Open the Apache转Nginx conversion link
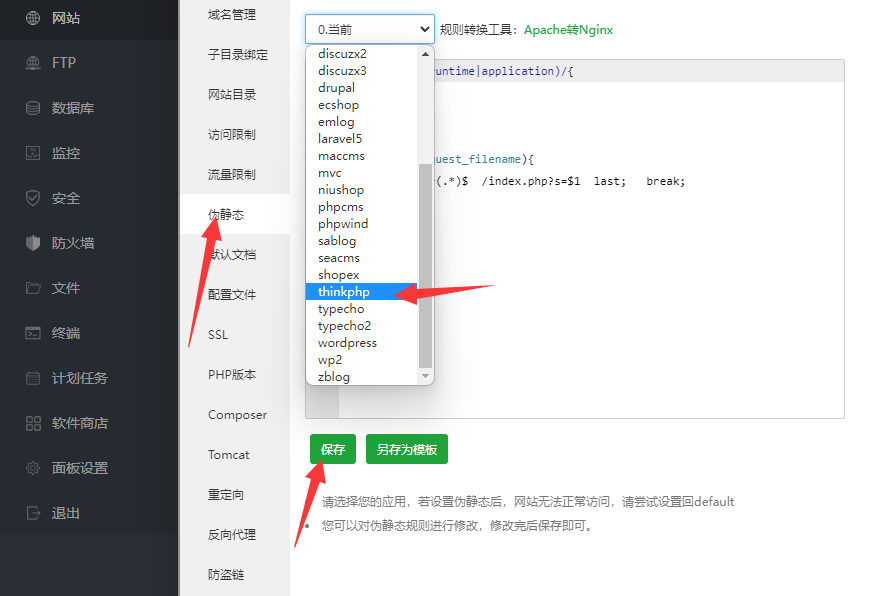 click(568, 30)
